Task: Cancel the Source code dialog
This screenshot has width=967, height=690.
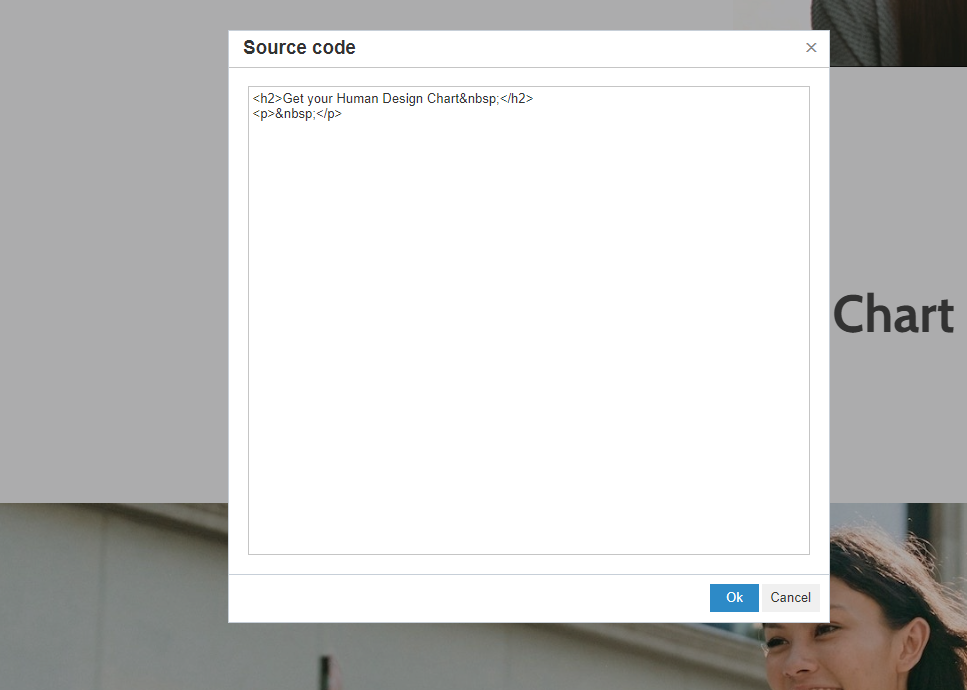Action: (x=791, y=598)
